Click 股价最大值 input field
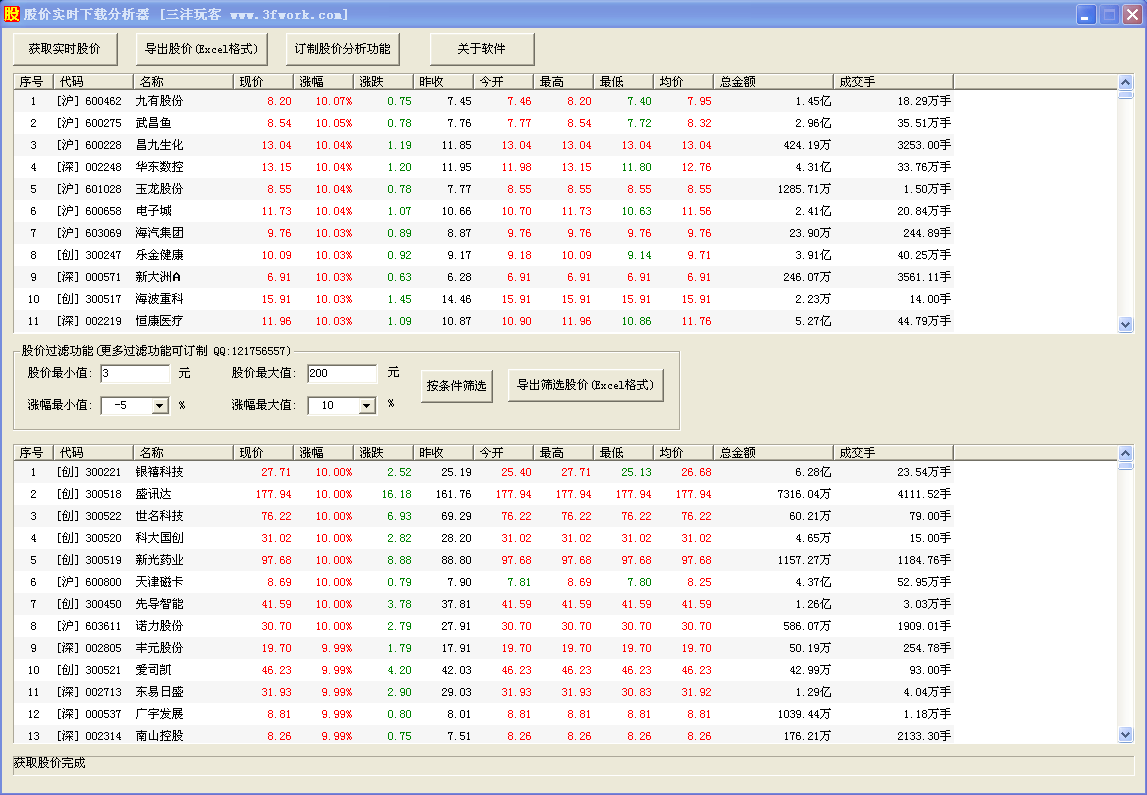This screenshot has height=795, width=1147. (x=342, y=374)
